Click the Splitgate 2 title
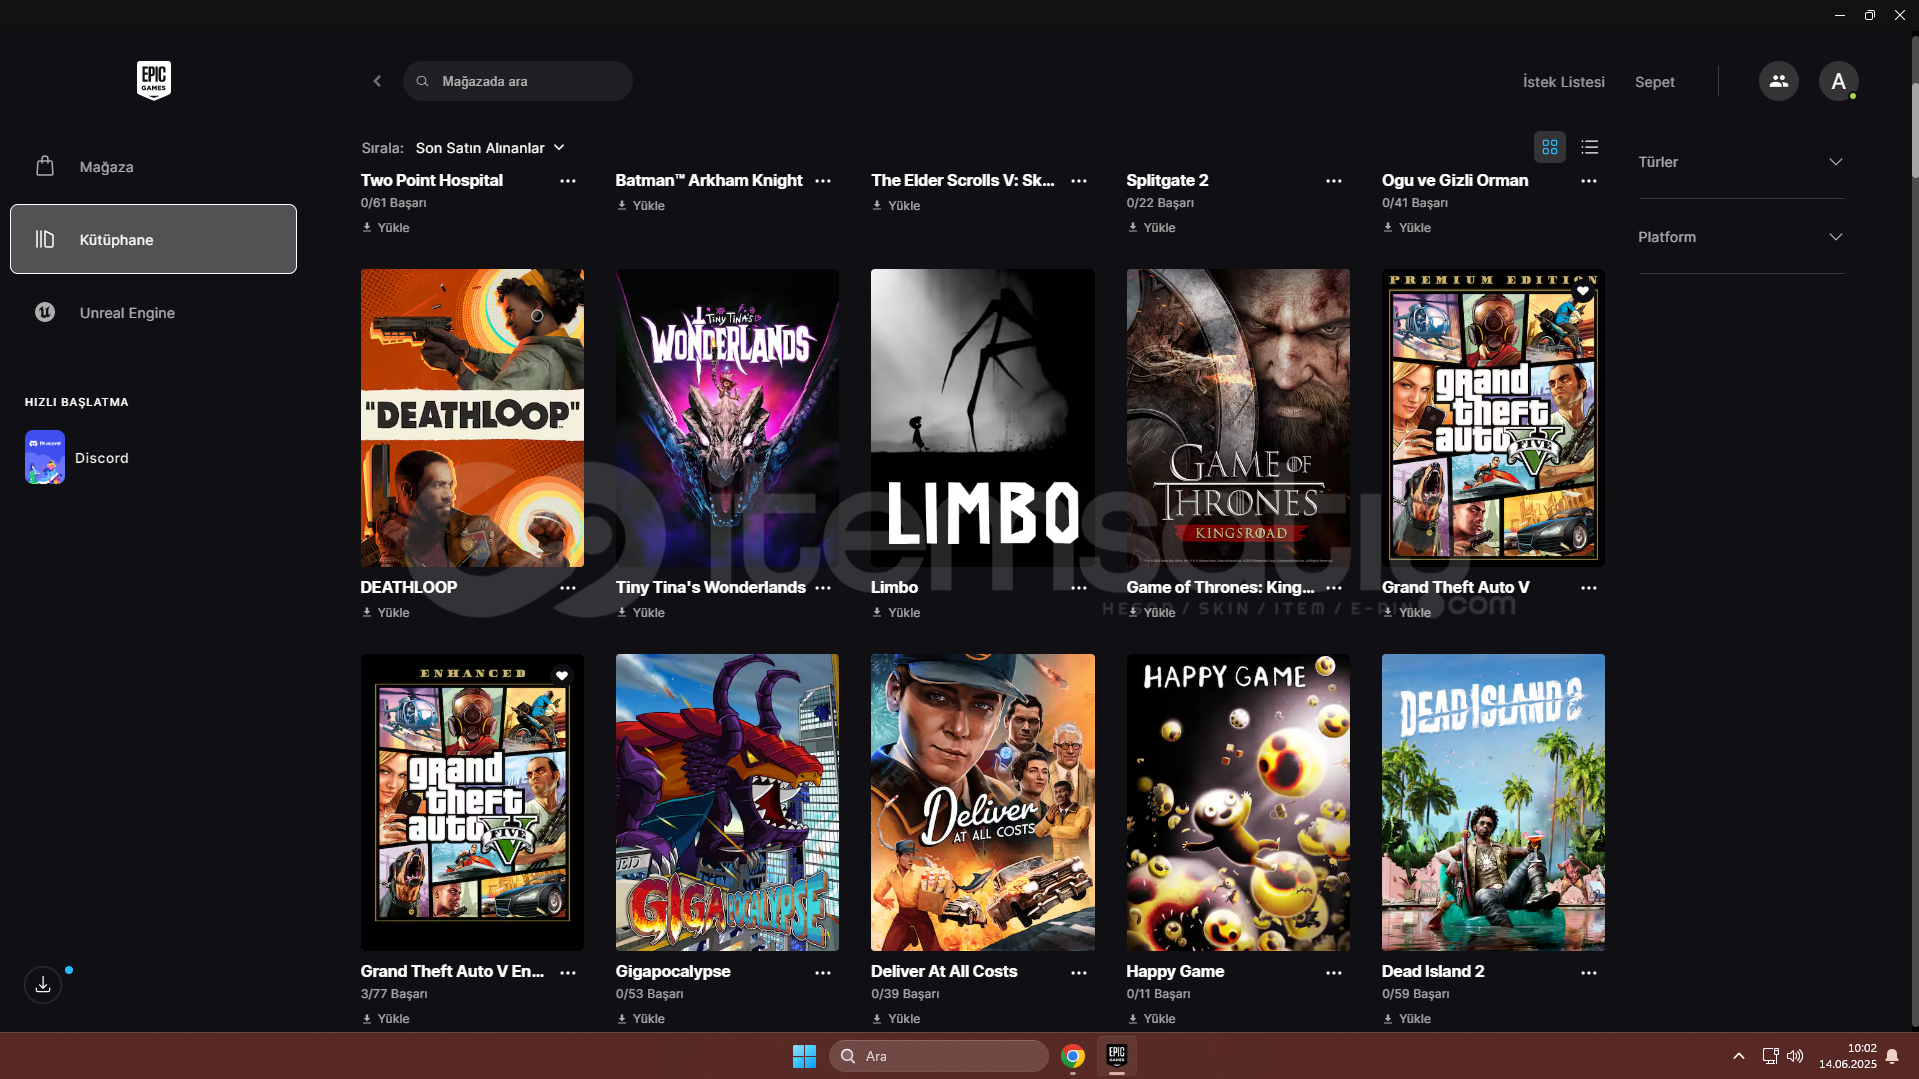The image size is (1919, 1079). click(1167, 180)
